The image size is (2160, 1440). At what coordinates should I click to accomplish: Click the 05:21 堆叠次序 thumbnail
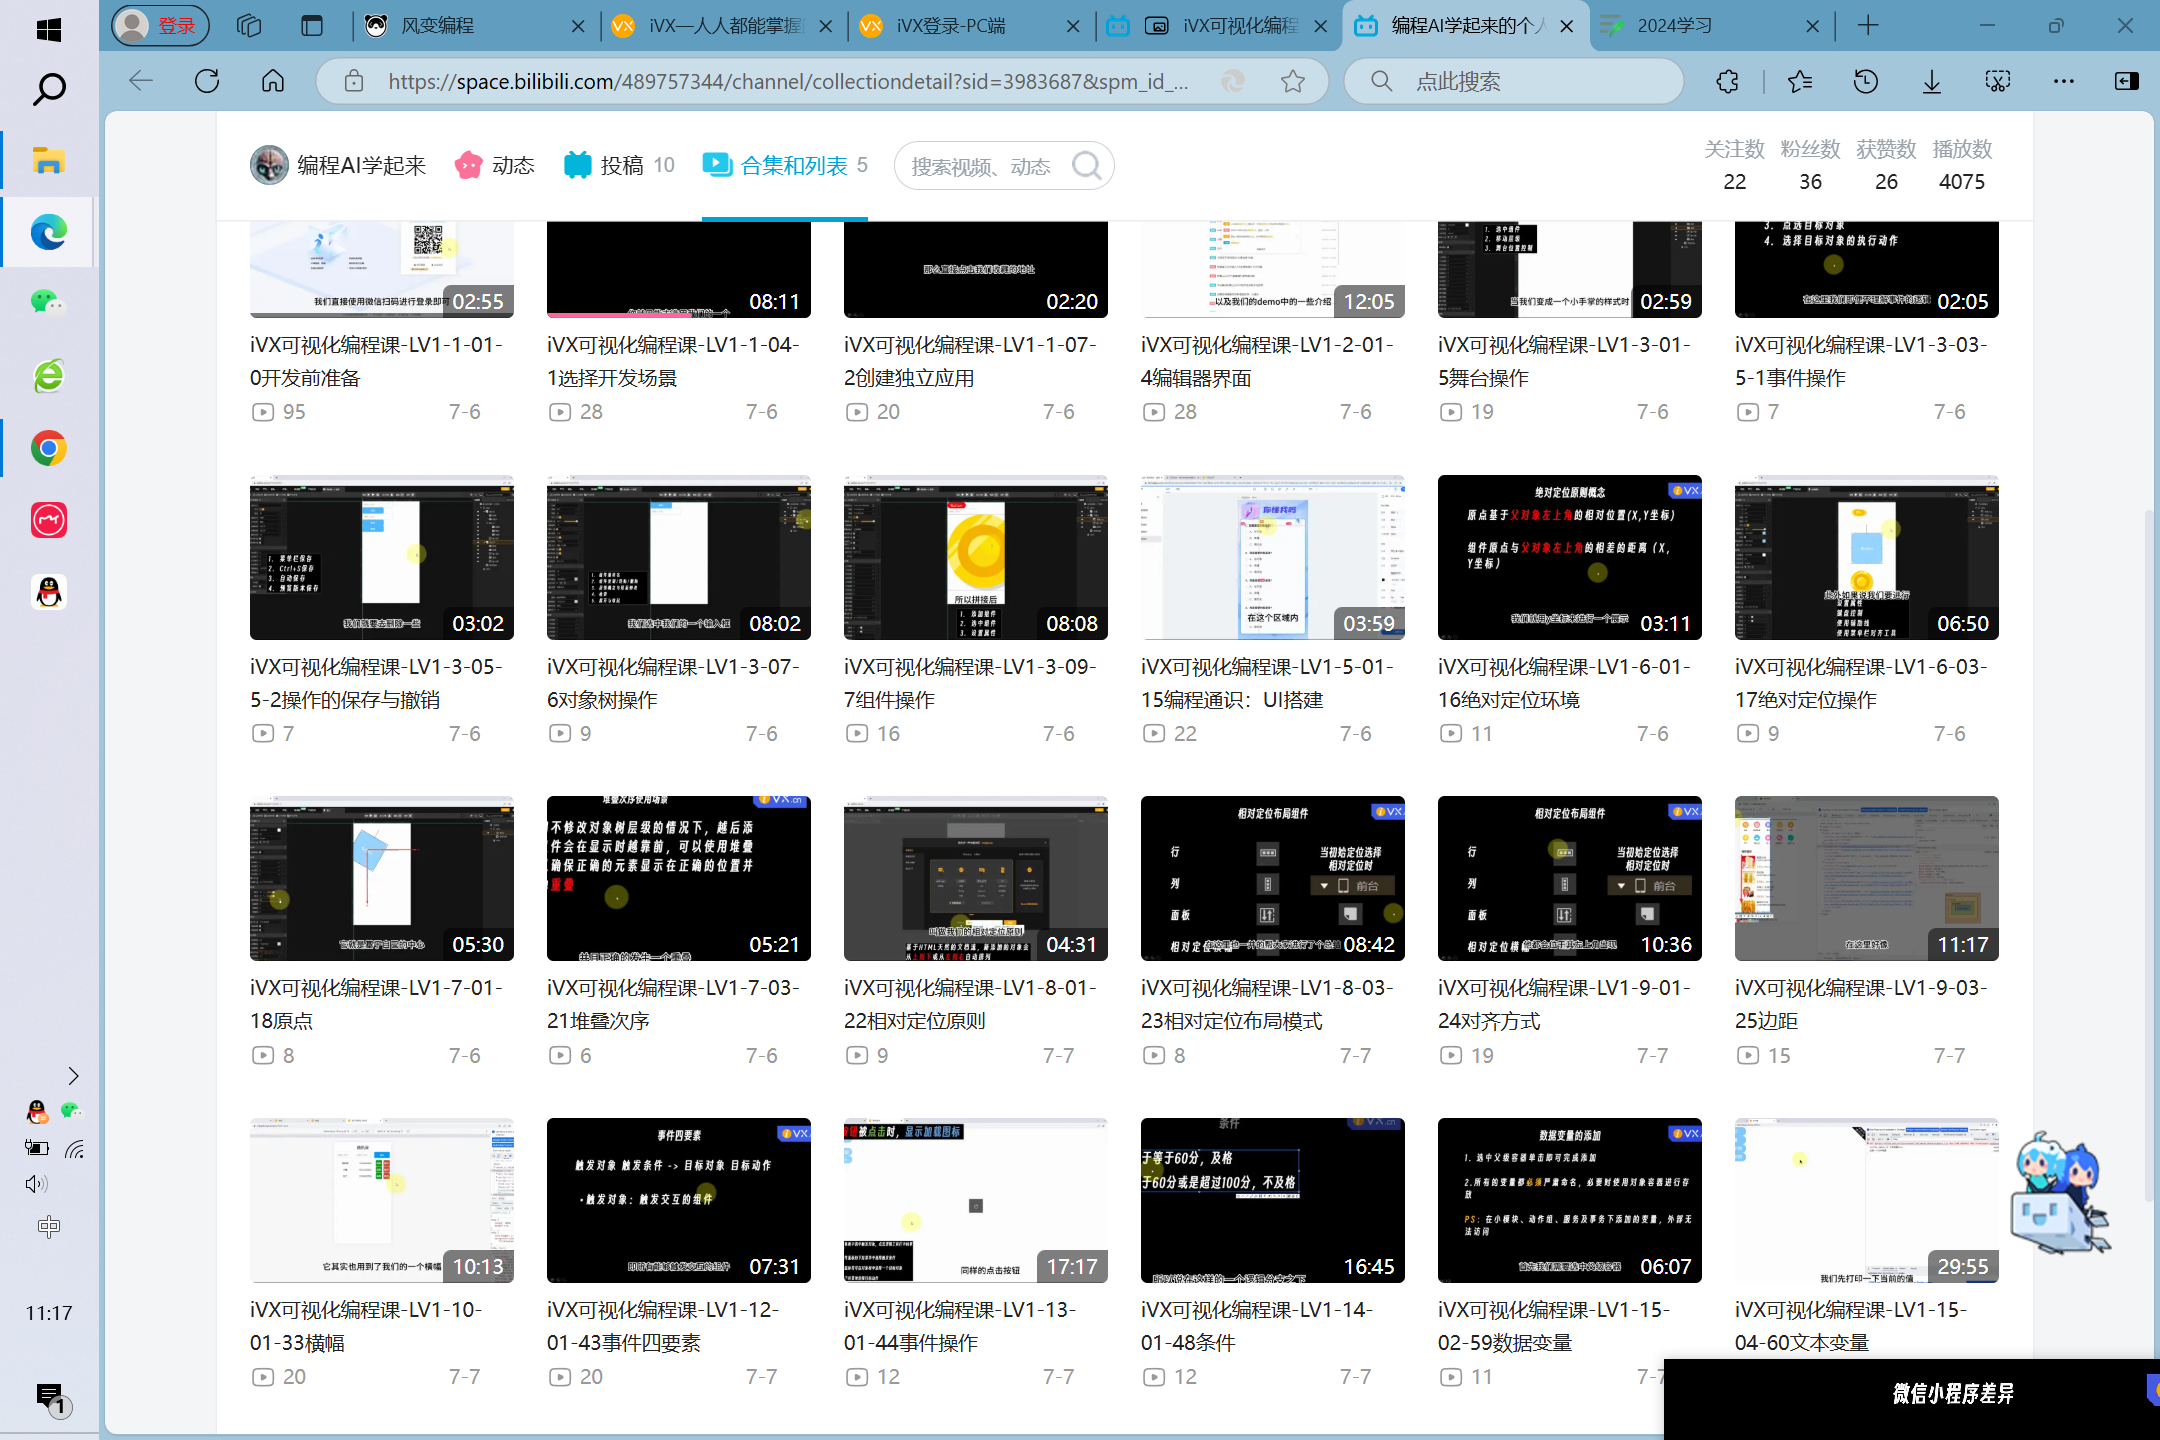[679, 878]
